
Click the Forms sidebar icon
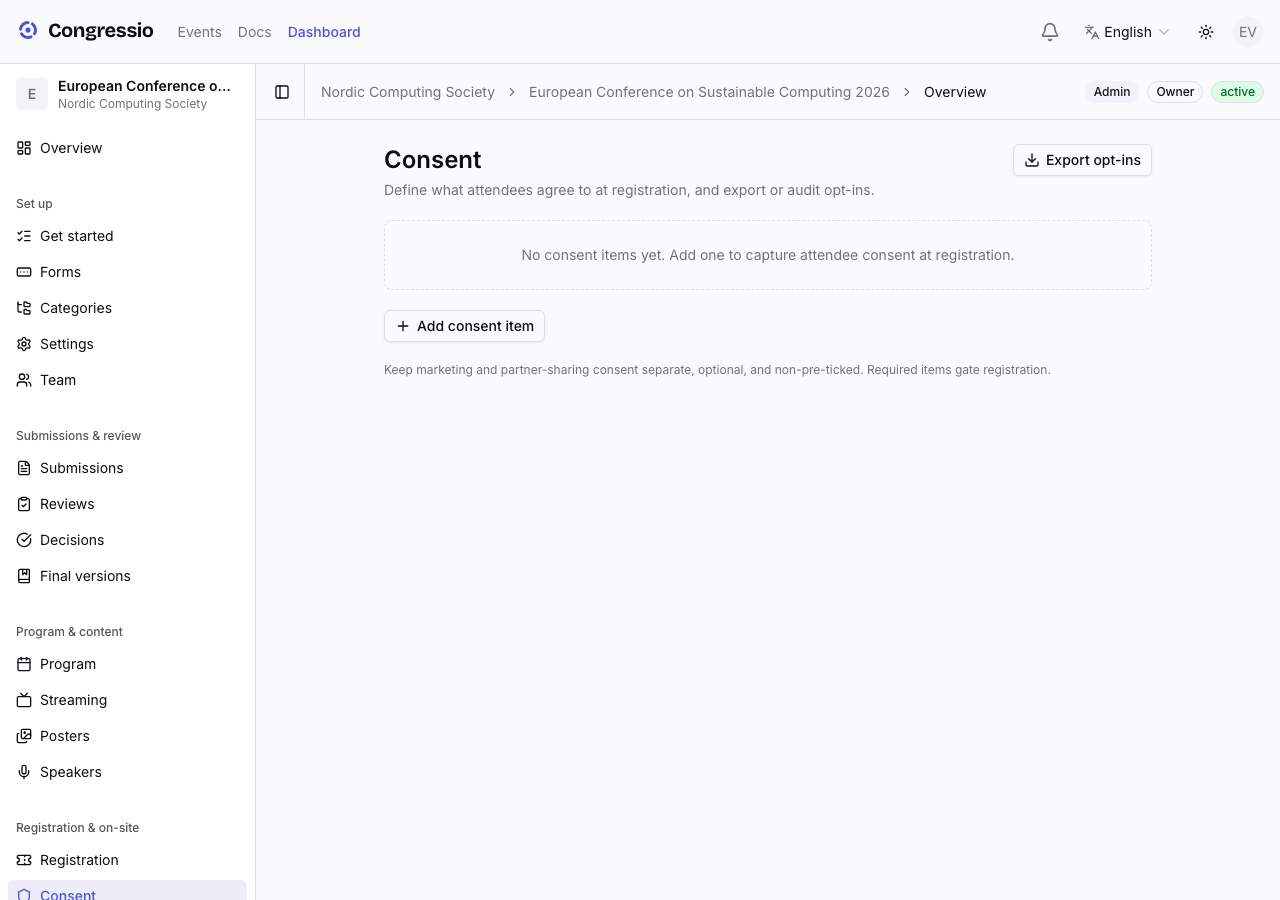(24, 272)
